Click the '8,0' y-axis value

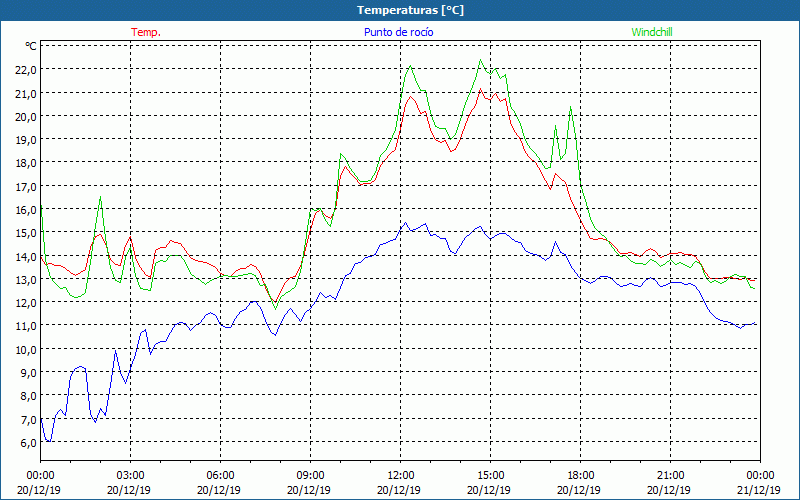pos(29,396)
